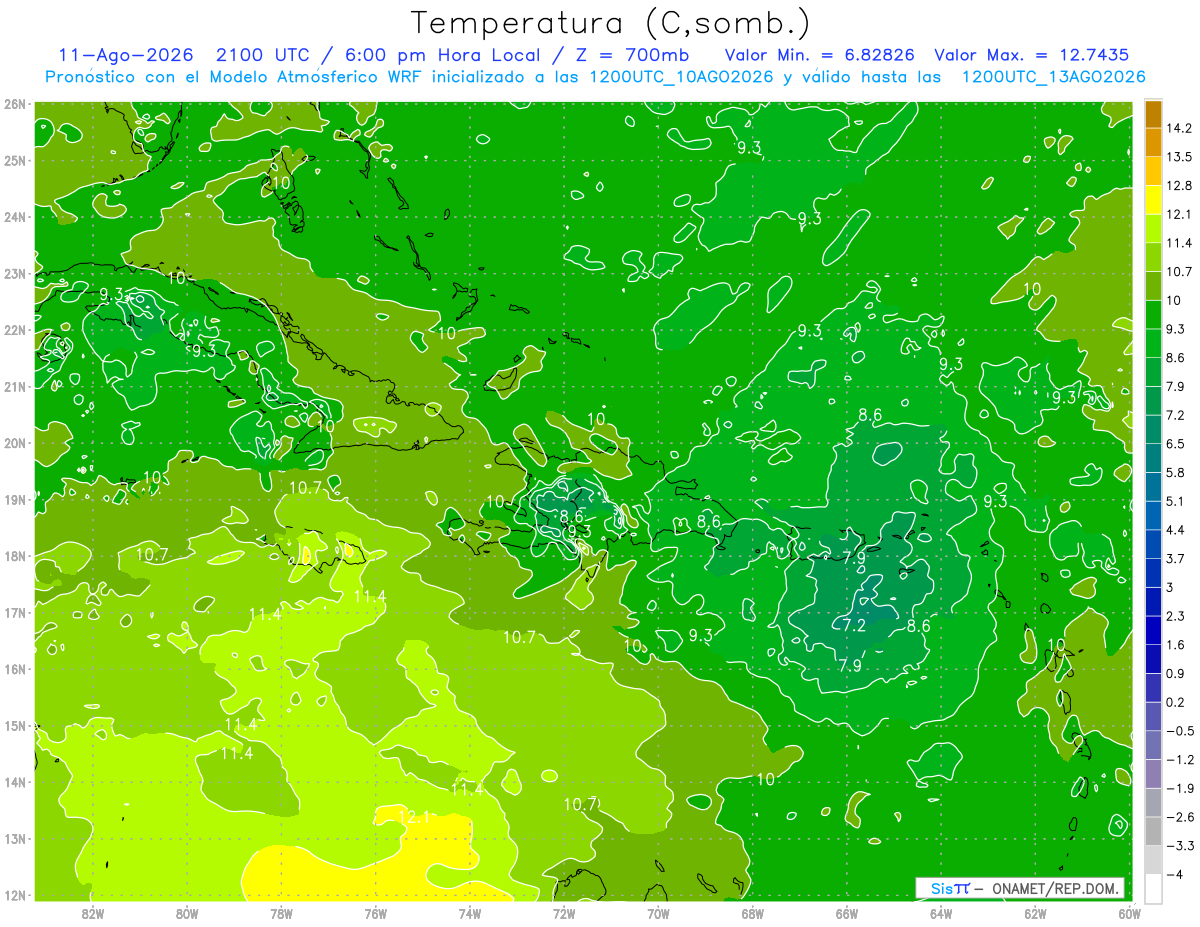The image size is (1200, 927).
Task: Click the 66W longitude axis label
Action: click(847, 912)
